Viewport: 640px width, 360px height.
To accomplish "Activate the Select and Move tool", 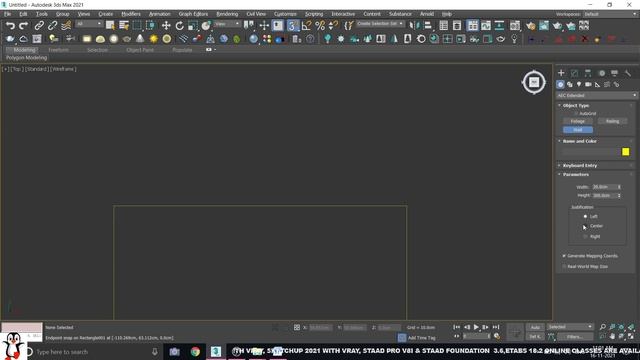I will click(166, 26).
